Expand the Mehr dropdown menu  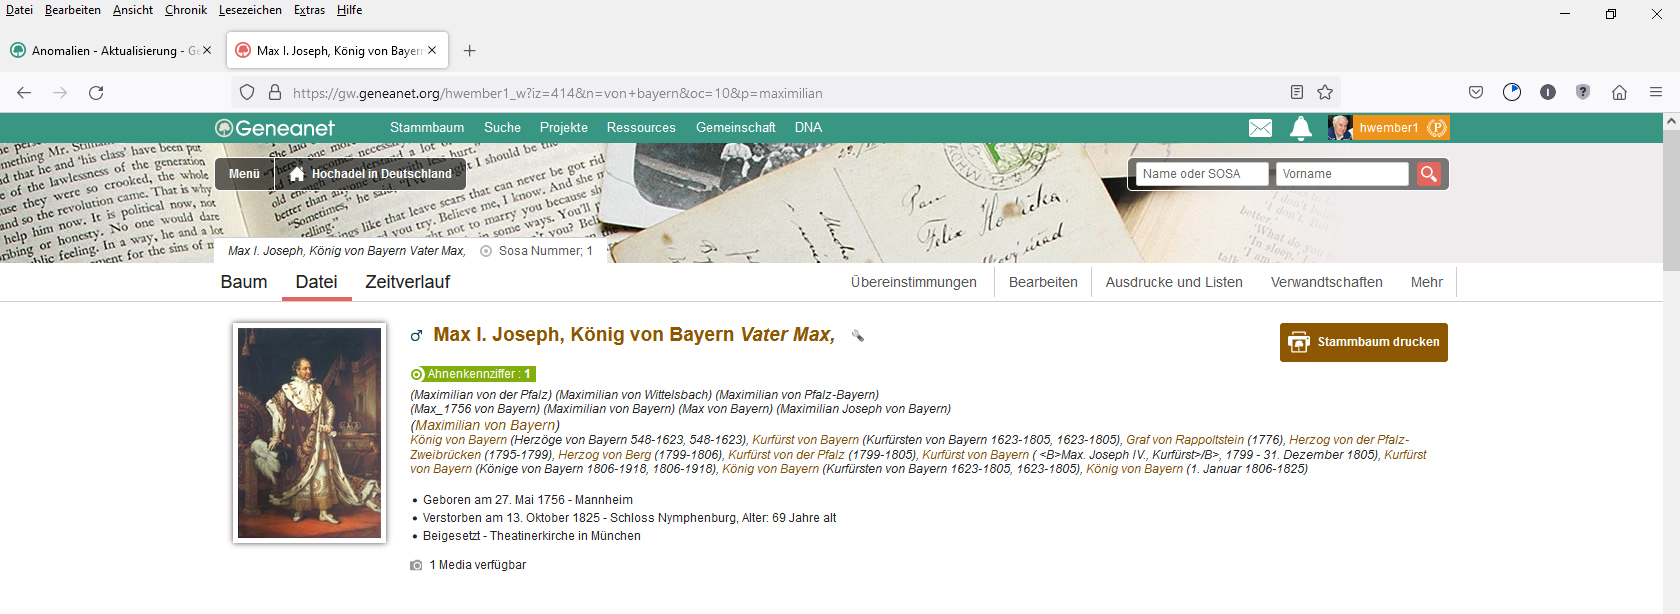1426,282
